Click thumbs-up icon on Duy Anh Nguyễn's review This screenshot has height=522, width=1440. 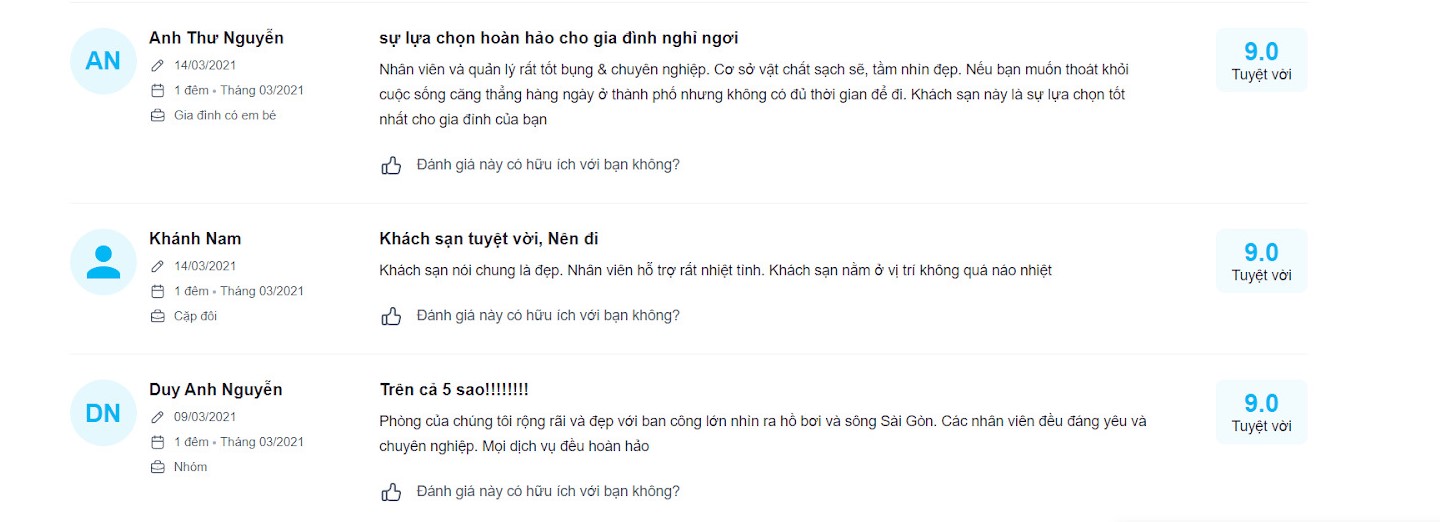pos(391,492)
